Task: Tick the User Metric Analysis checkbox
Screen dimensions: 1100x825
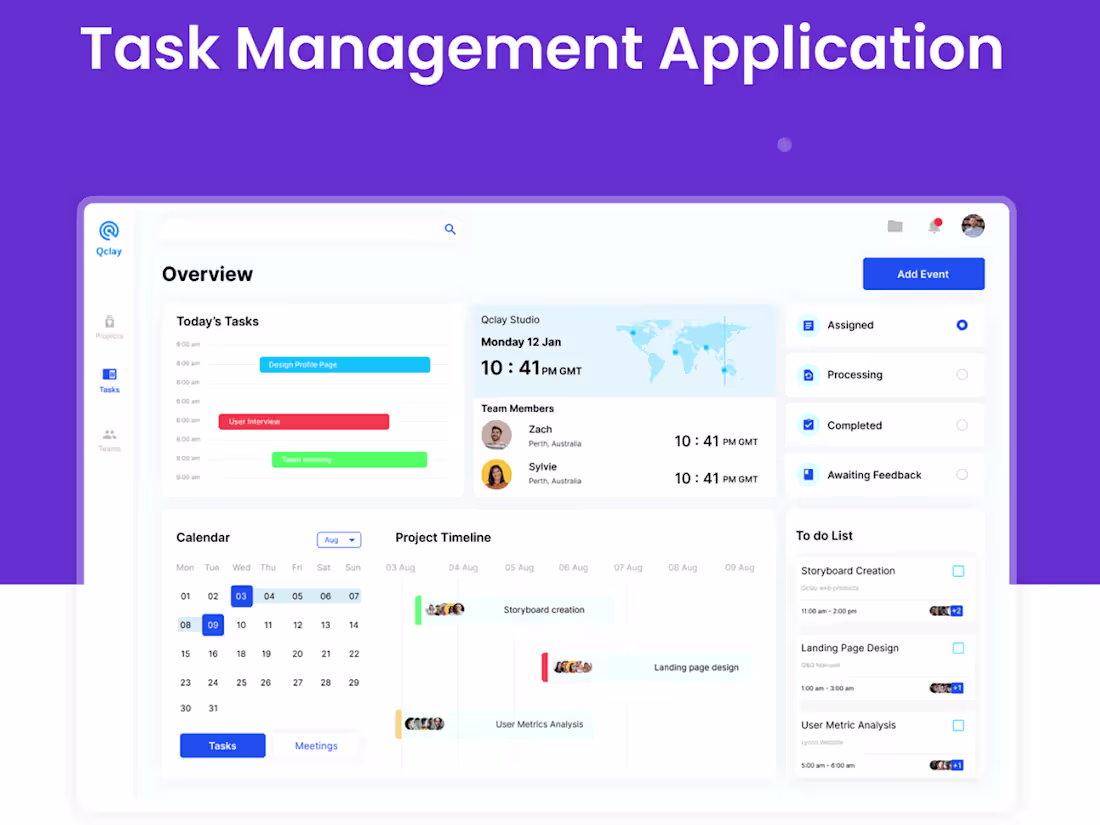Action: point(958,724)
